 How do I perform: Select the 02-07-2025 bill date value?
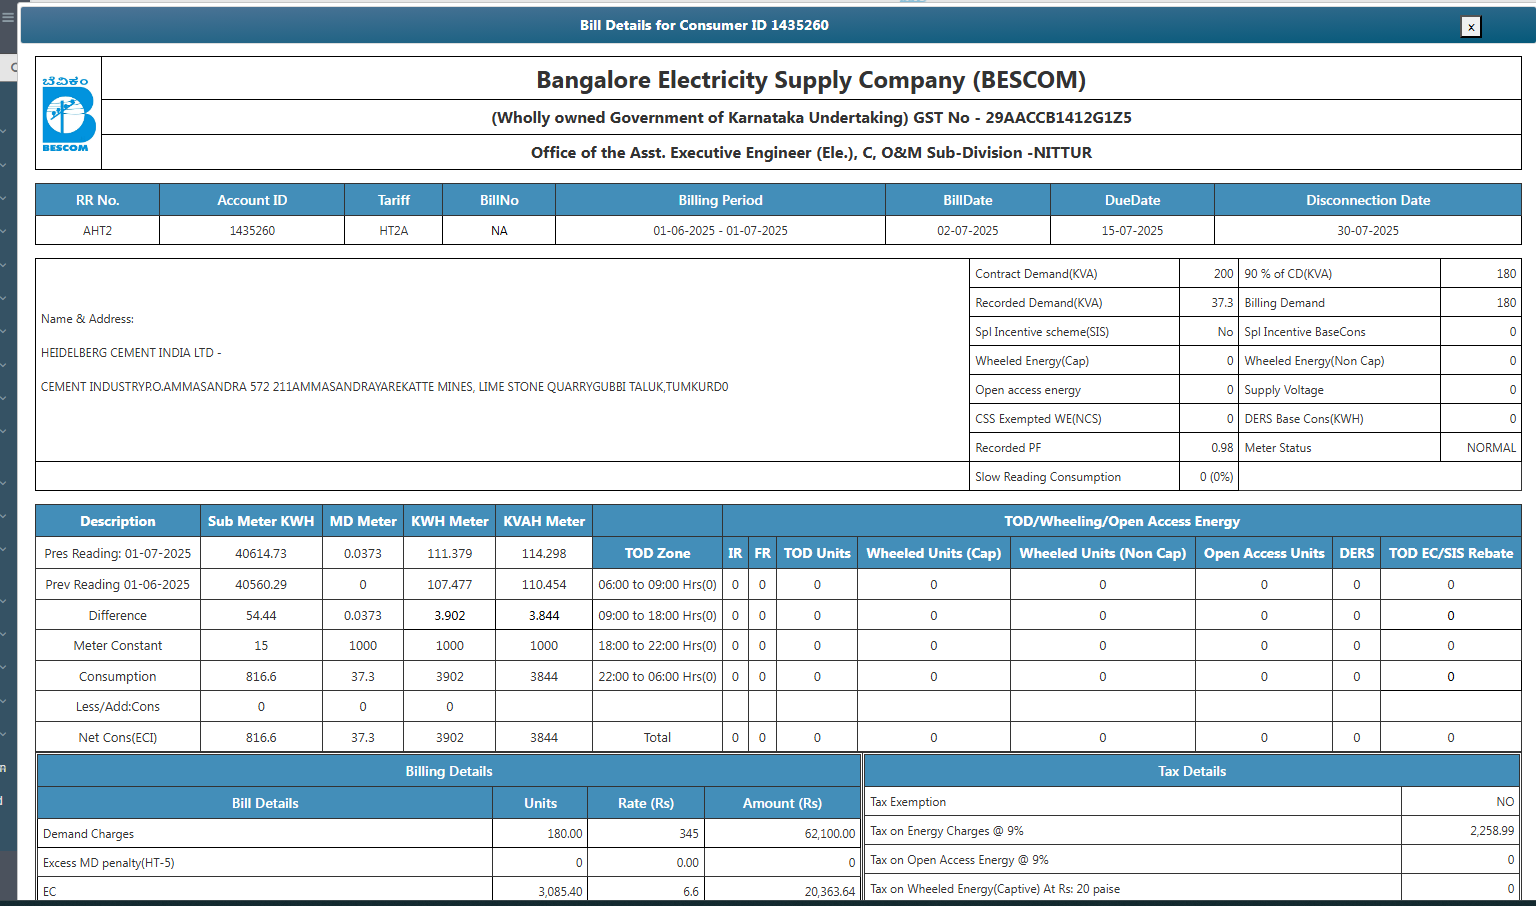pos(967,231)
